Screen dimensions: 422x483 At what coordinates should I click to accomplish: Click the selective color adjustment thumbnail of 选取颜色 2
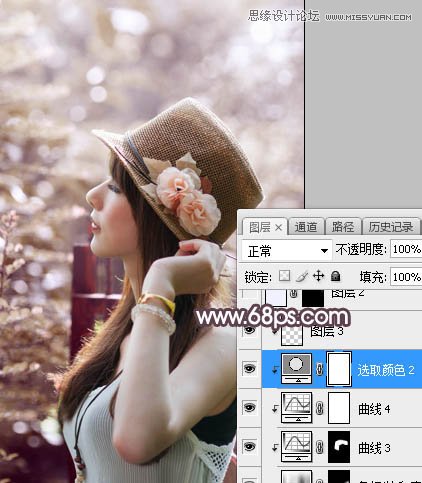coord(297,368)
